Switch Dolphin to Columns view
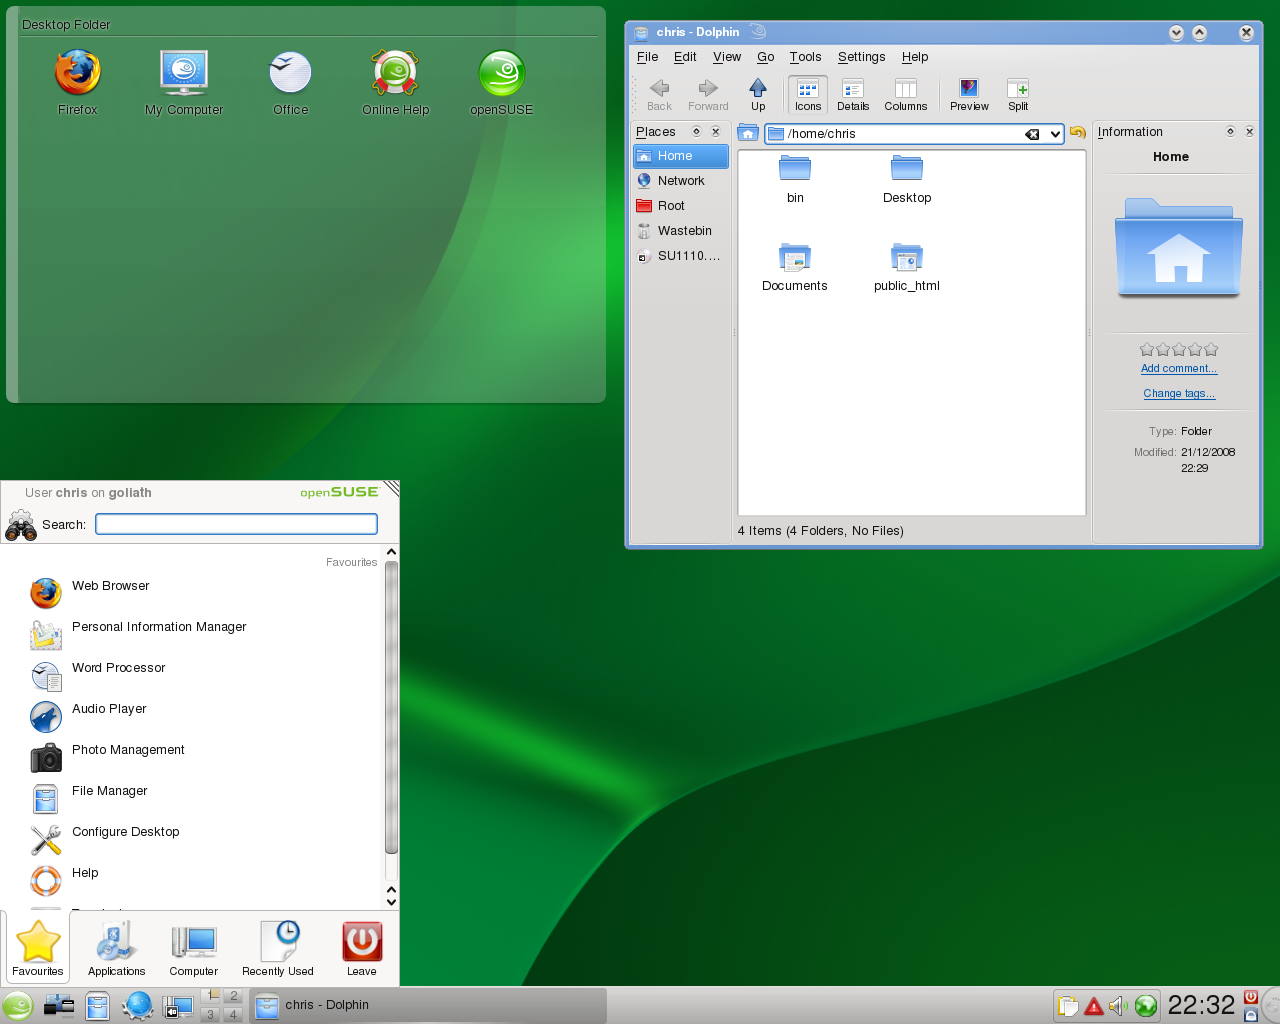The image size is (1280, 1024). click(906, 95)
